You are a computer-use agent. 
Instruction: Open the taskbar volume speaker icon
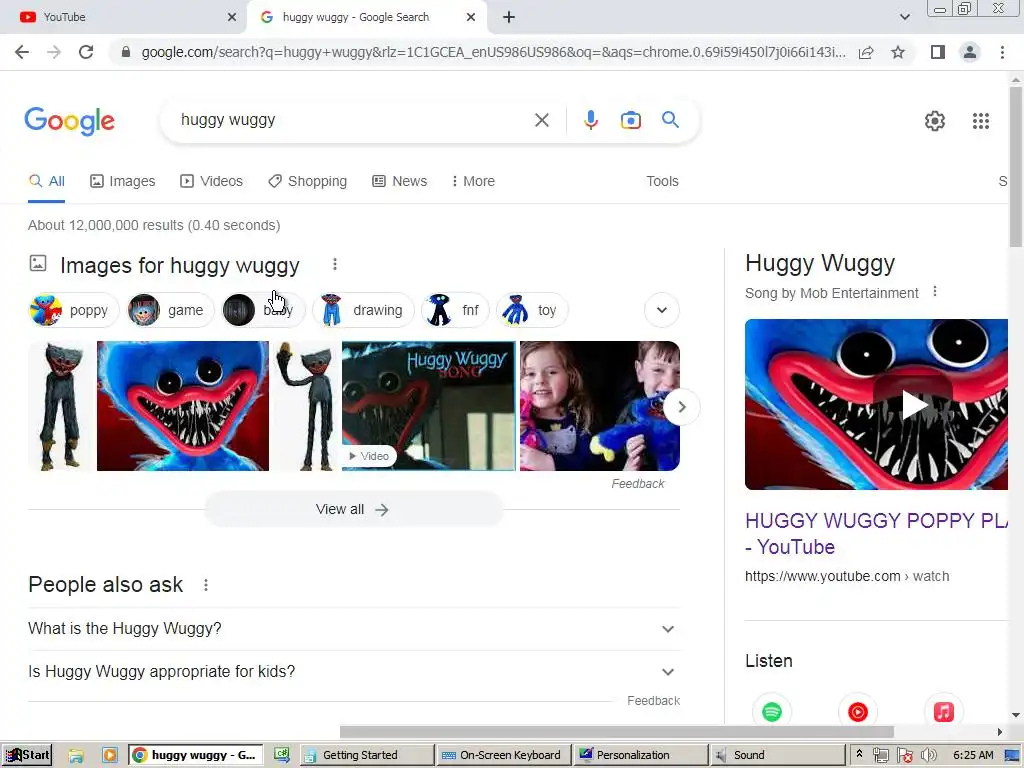(928, 755)
